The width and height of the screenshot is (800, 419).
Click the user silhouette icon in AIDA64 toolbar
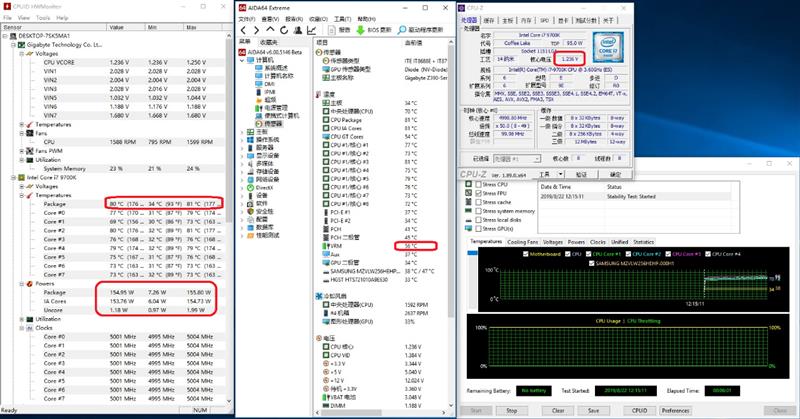pyautogui.click(x=298, y=30)
